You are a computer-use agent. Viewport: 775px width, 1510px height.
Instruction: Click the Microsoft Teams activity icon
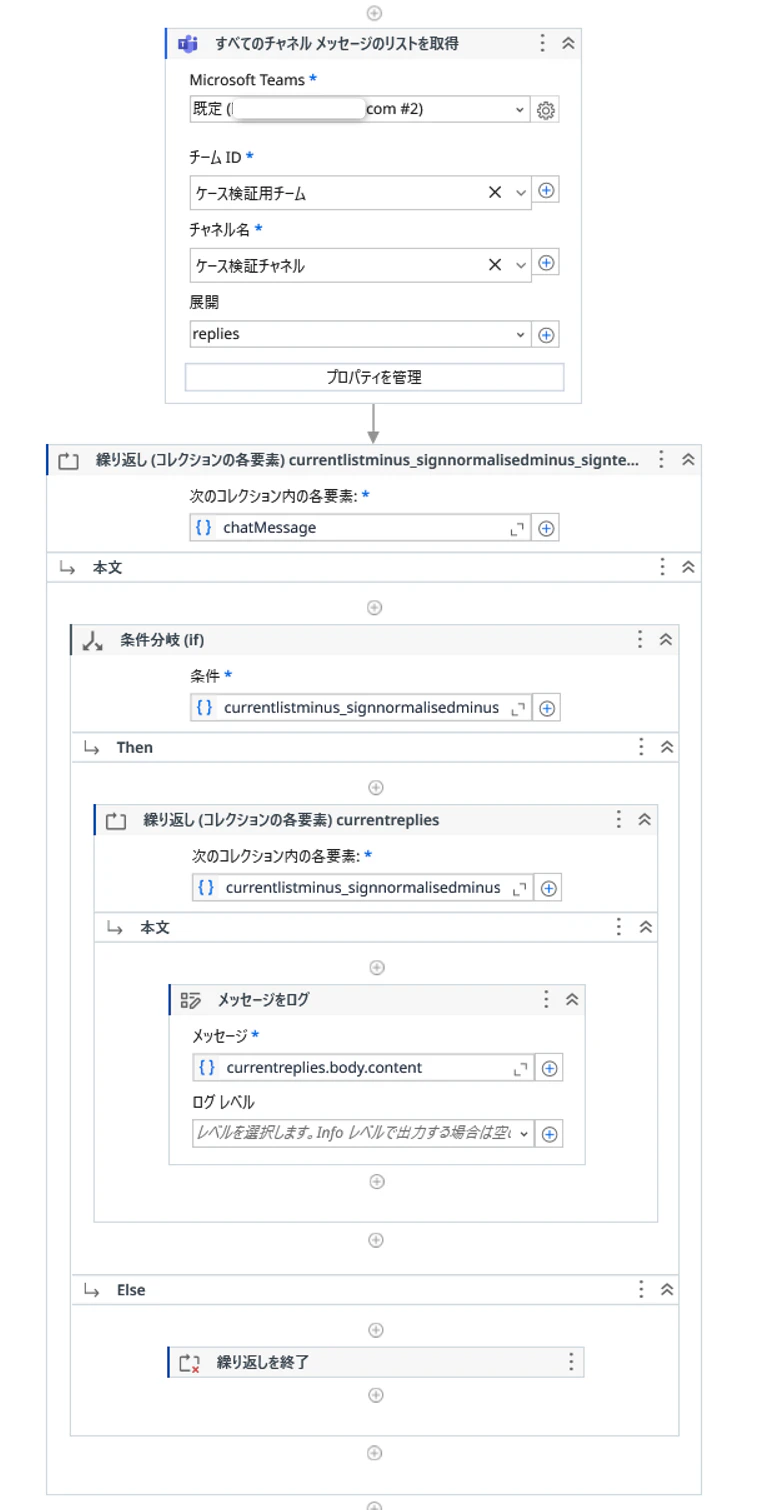pos(187,43)
